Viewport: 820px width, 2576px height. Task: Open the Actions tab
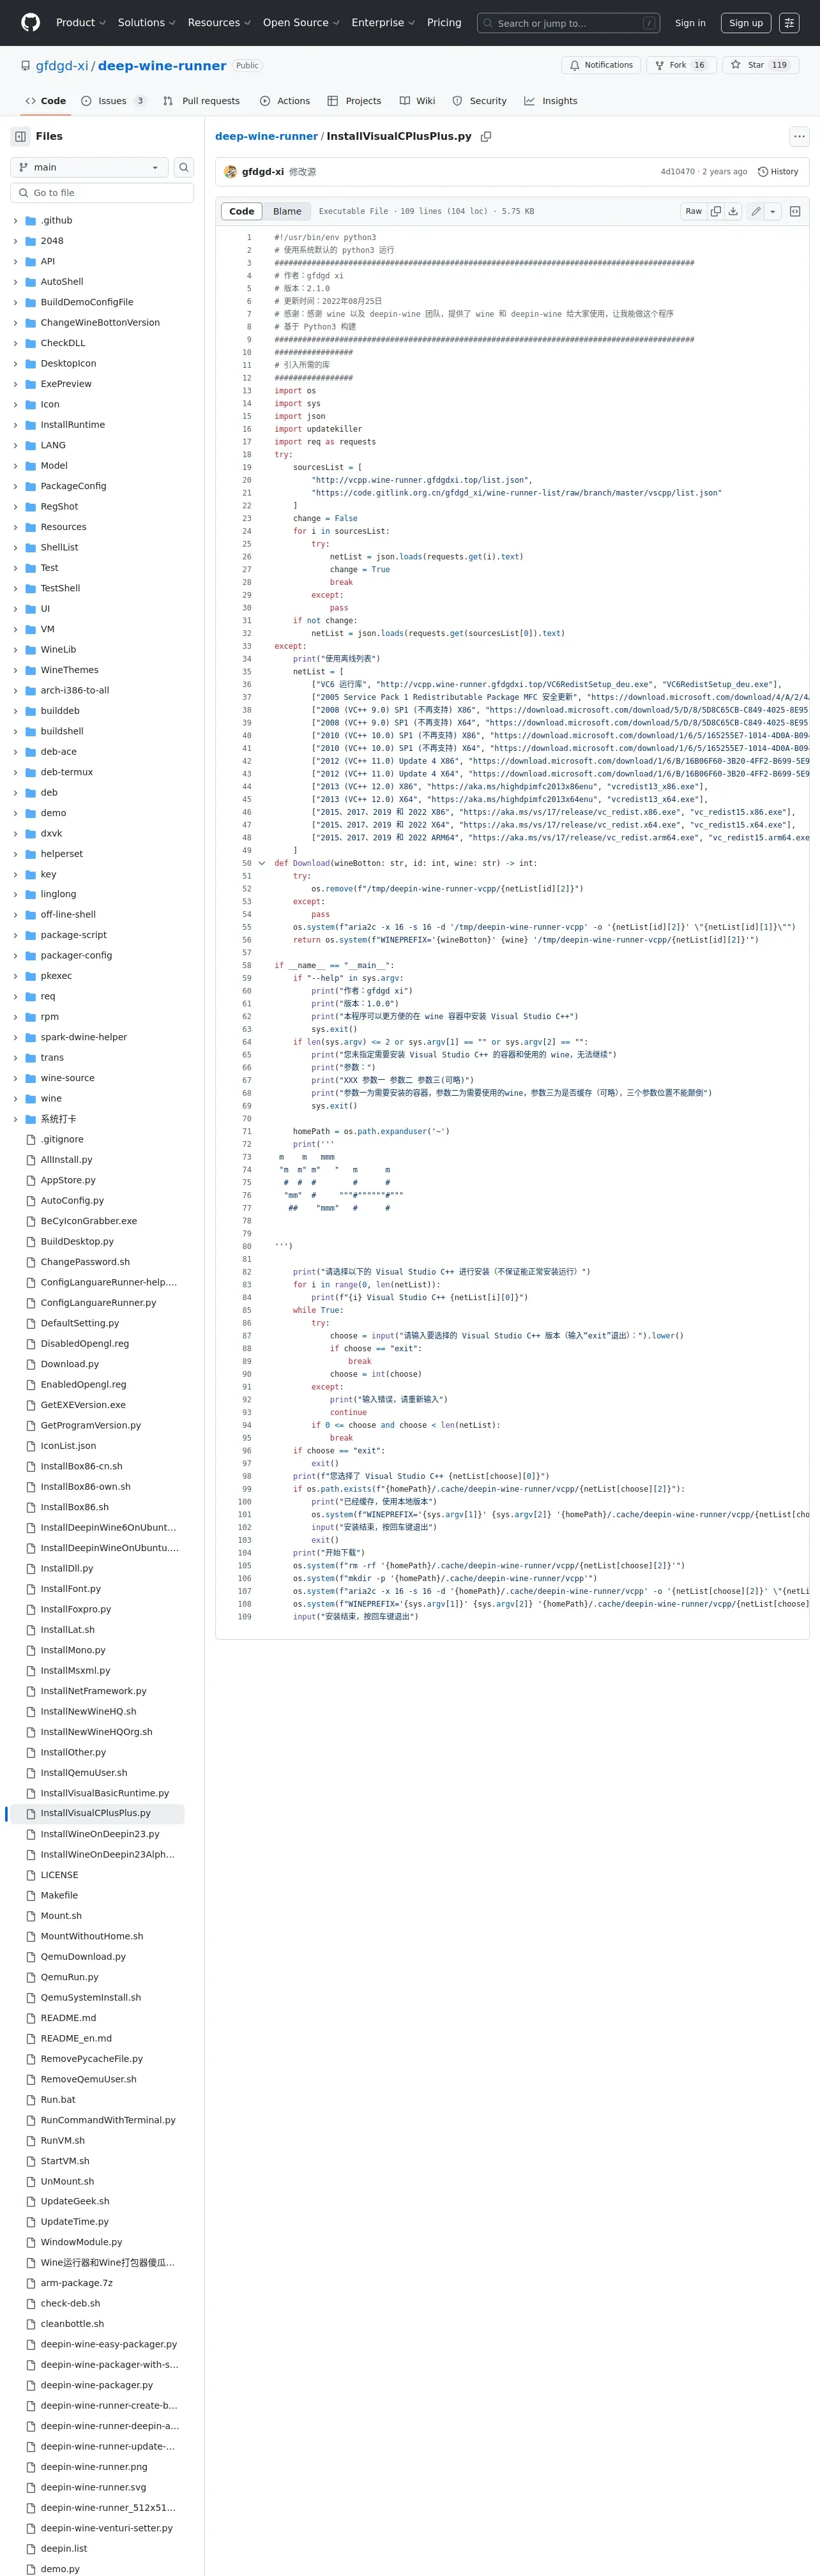tap(285, 101)
